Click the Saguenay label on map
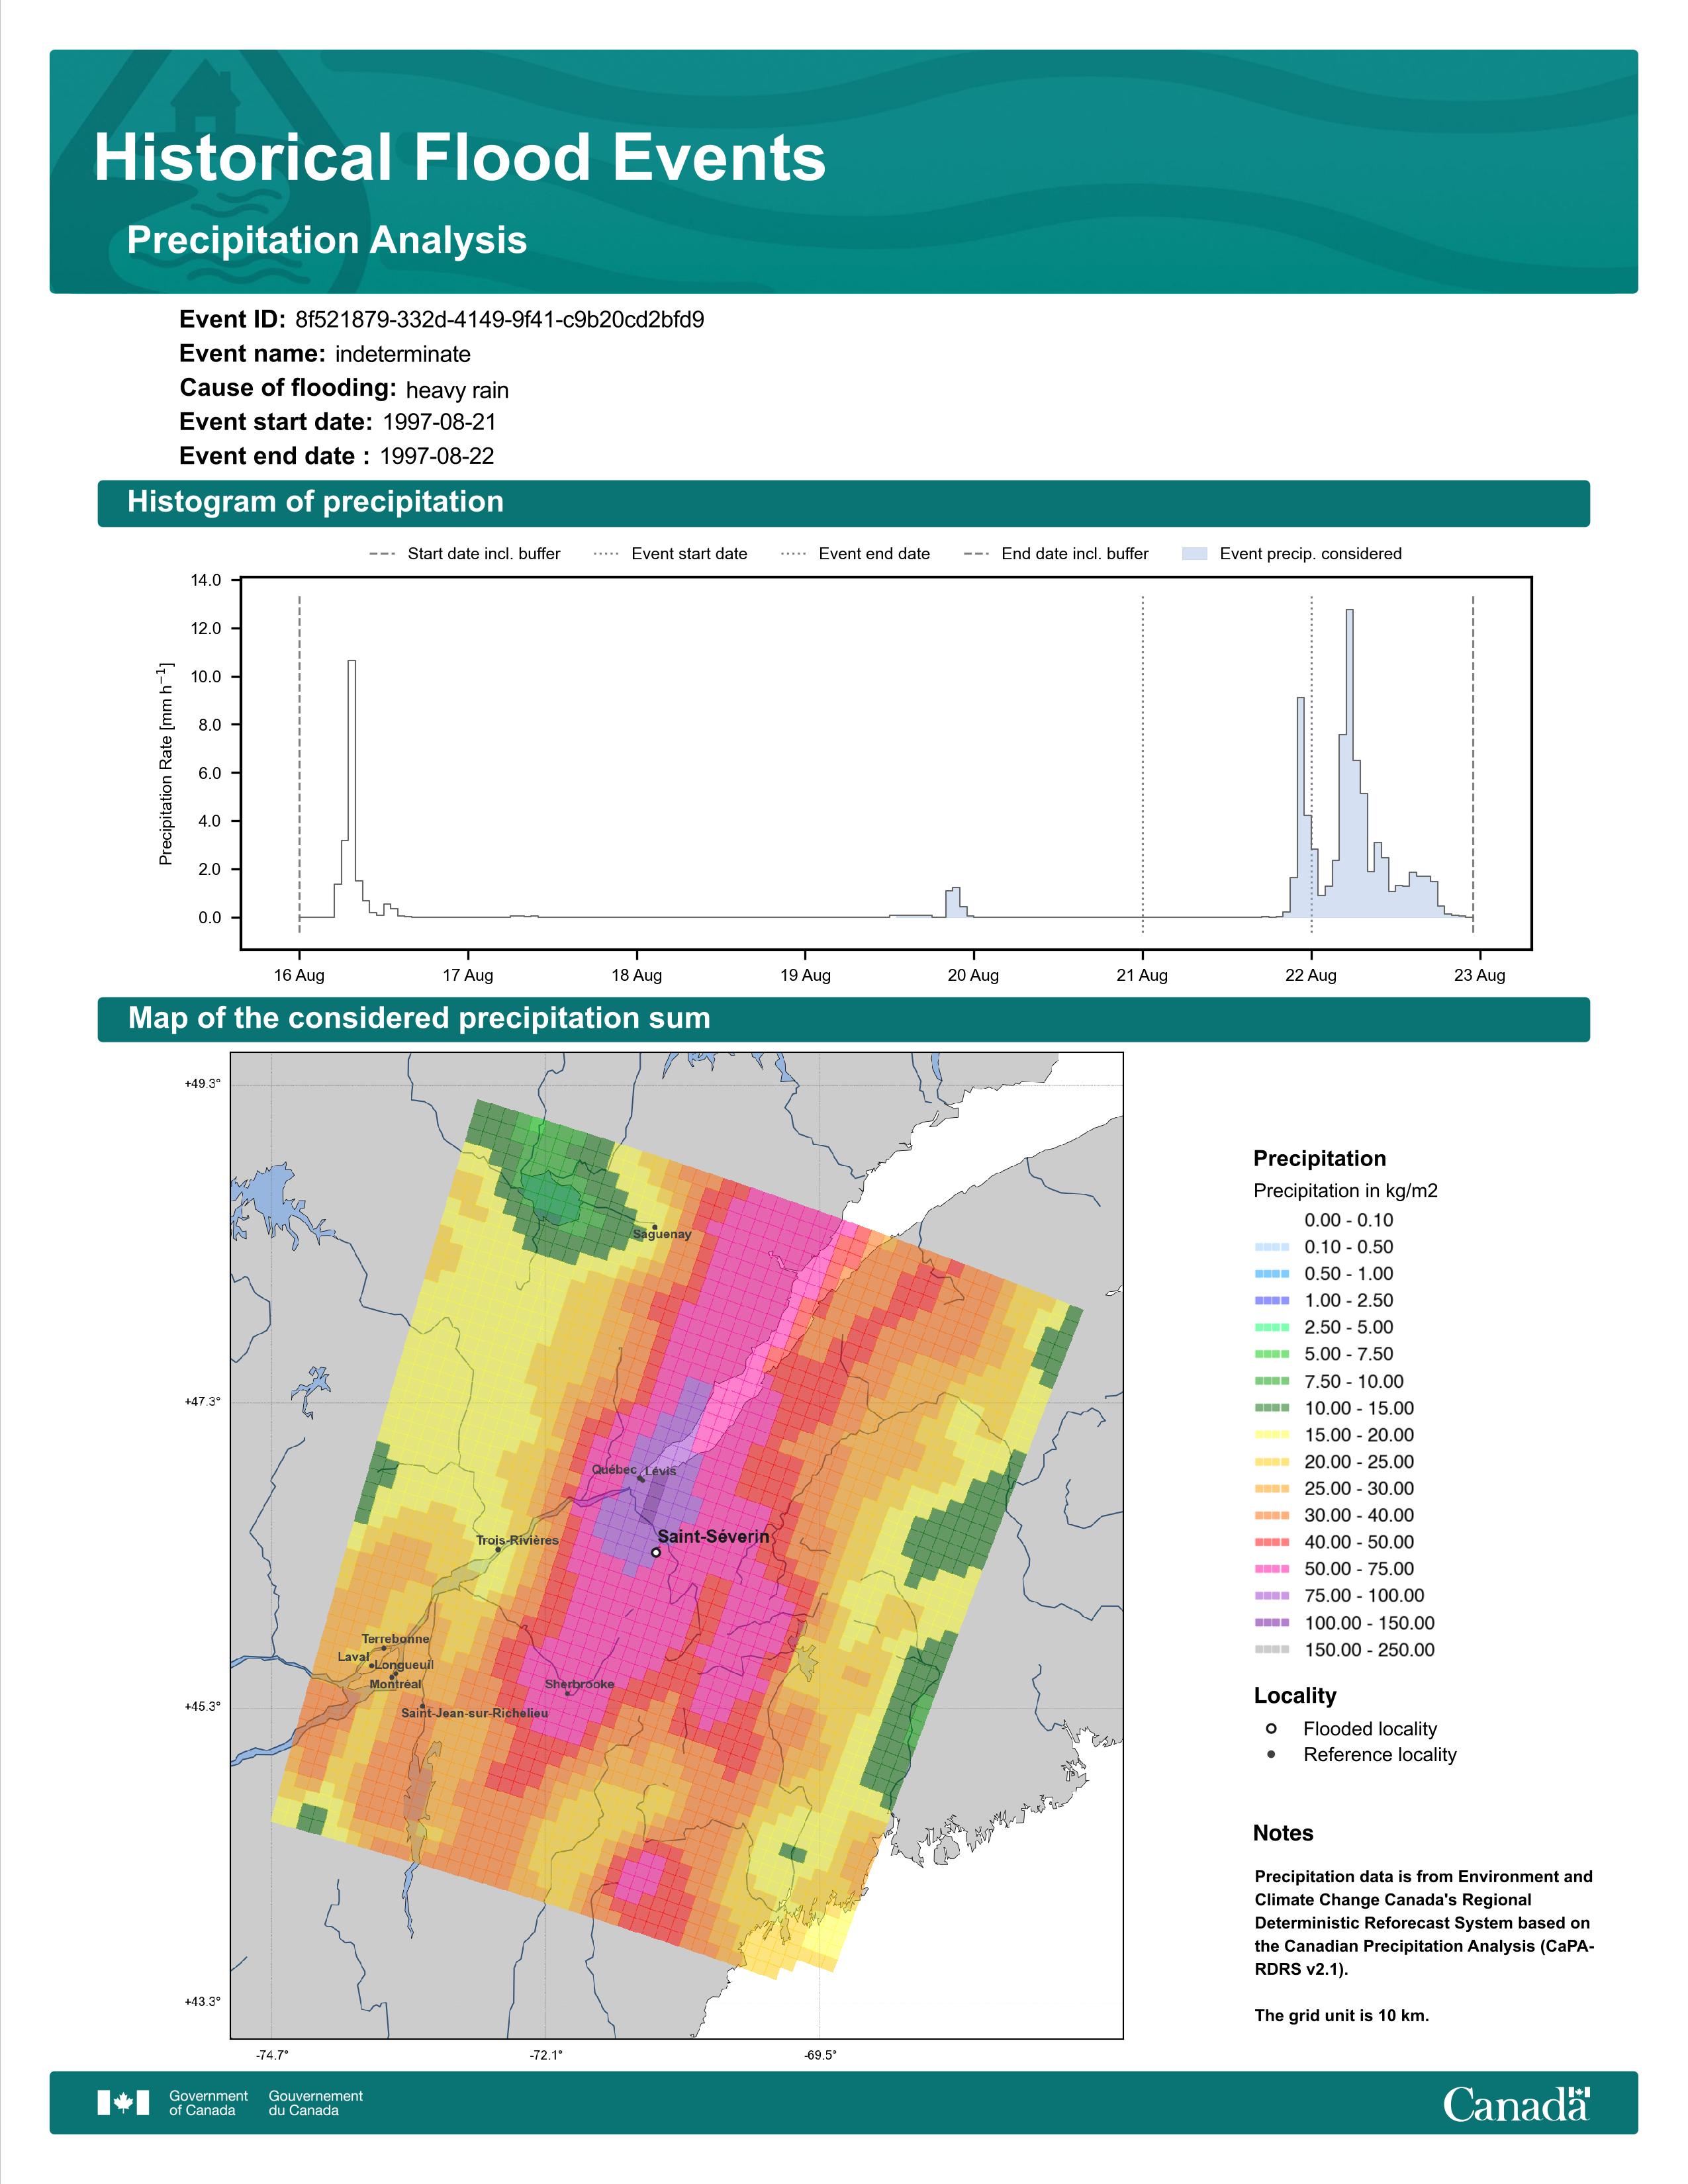The width and height of the screenshot is (1688, 2184). [662, 1234]
